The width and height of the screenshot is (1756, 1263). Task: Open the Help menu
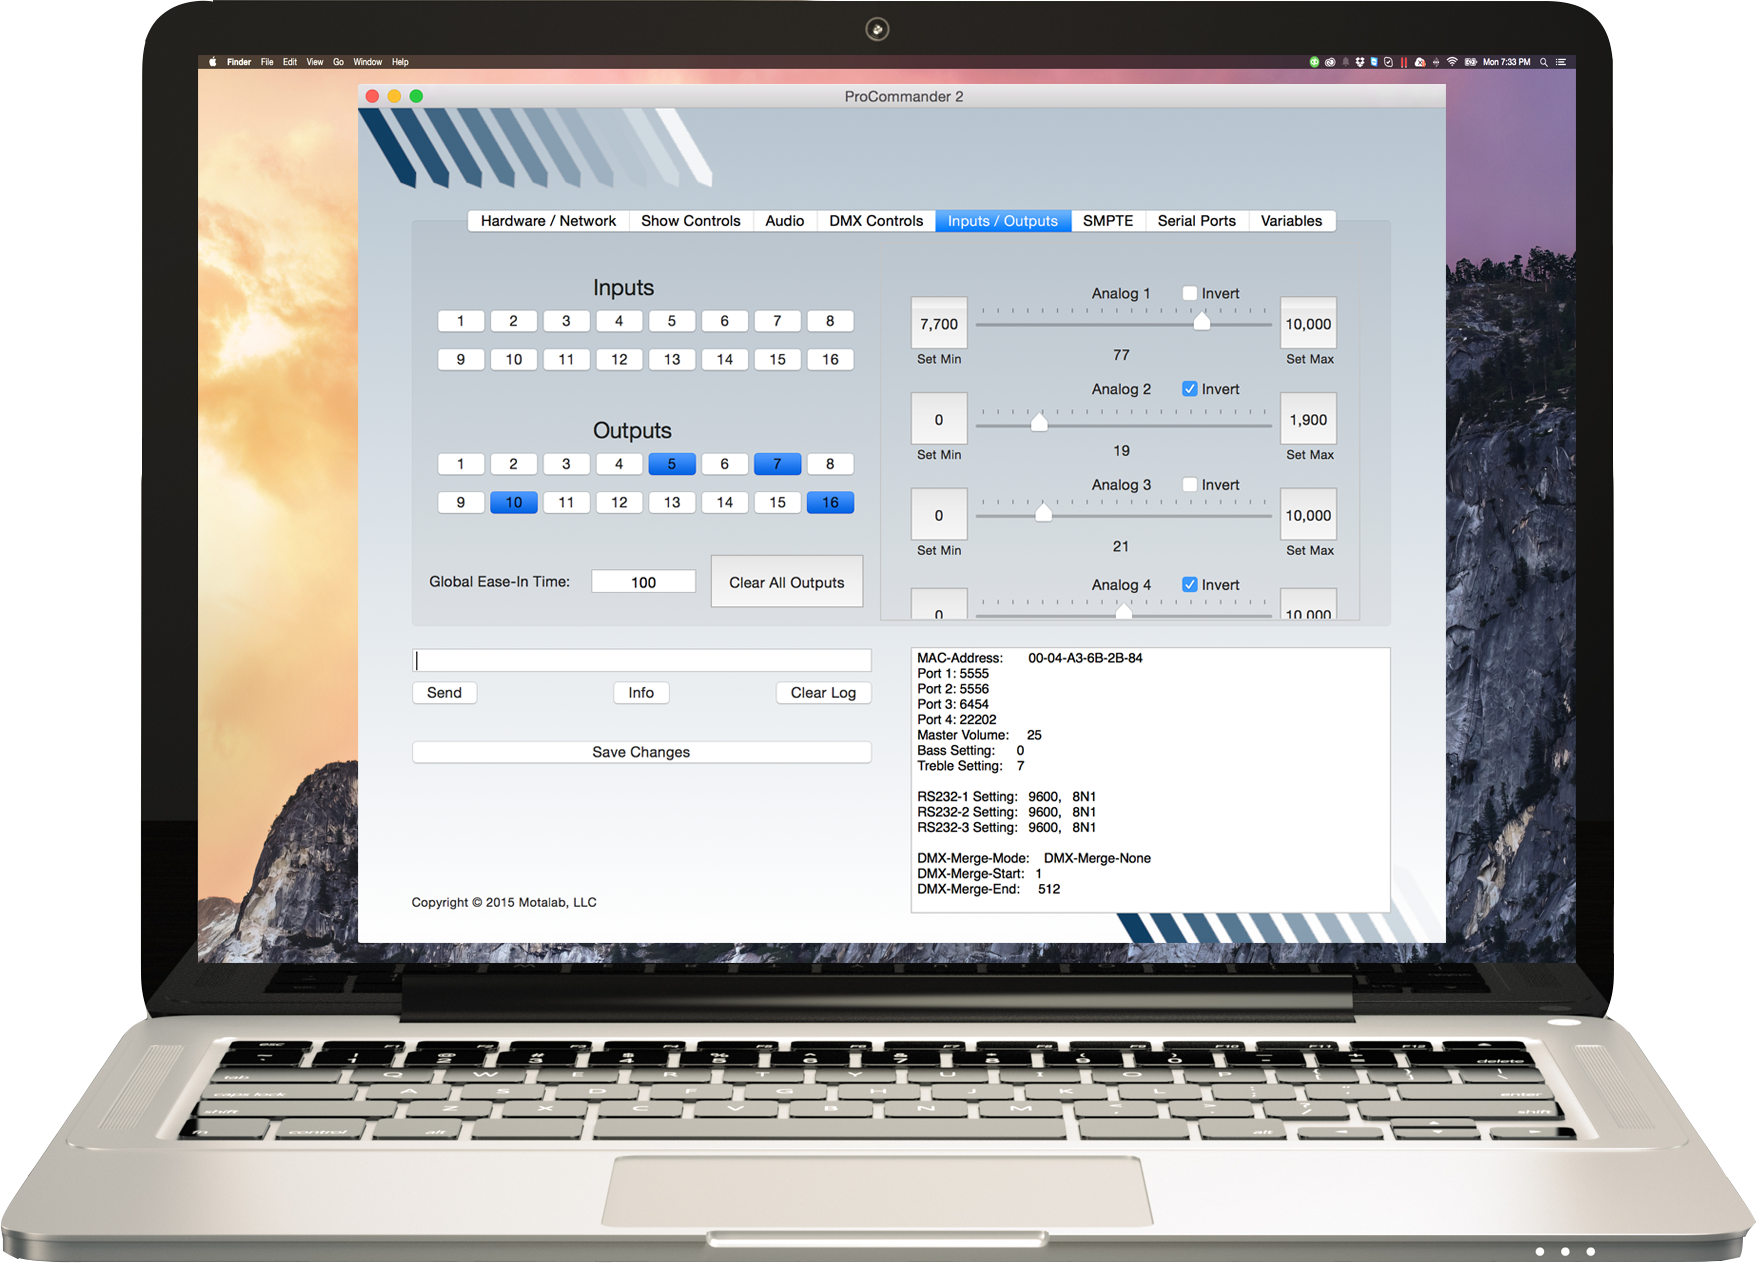coord(400,62)
